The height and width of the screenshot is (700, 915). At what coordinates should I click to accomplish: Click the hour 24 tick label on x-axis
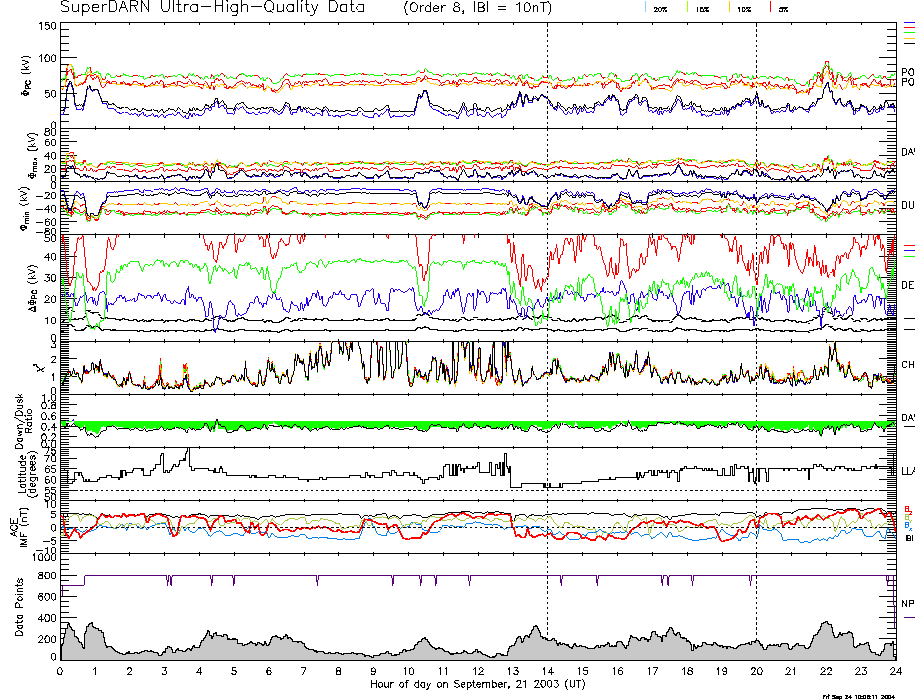[x=895, y=671]
